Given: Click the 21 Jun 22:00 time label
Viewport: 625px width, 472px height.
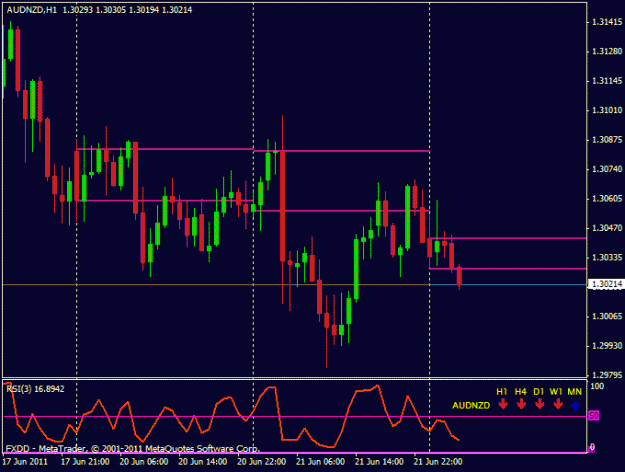Looking at the screenshot, I should click(438, 462).
